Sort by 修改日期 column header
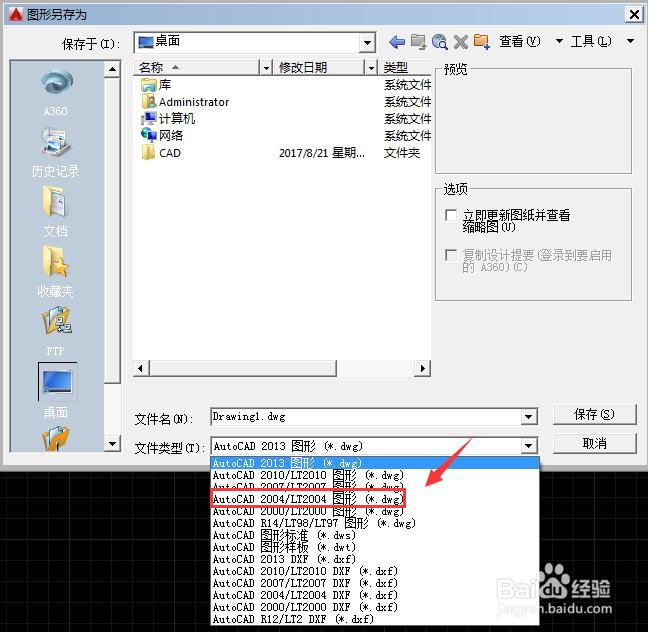The height and width of the screenshot is (632, 648). coord(319,67)
